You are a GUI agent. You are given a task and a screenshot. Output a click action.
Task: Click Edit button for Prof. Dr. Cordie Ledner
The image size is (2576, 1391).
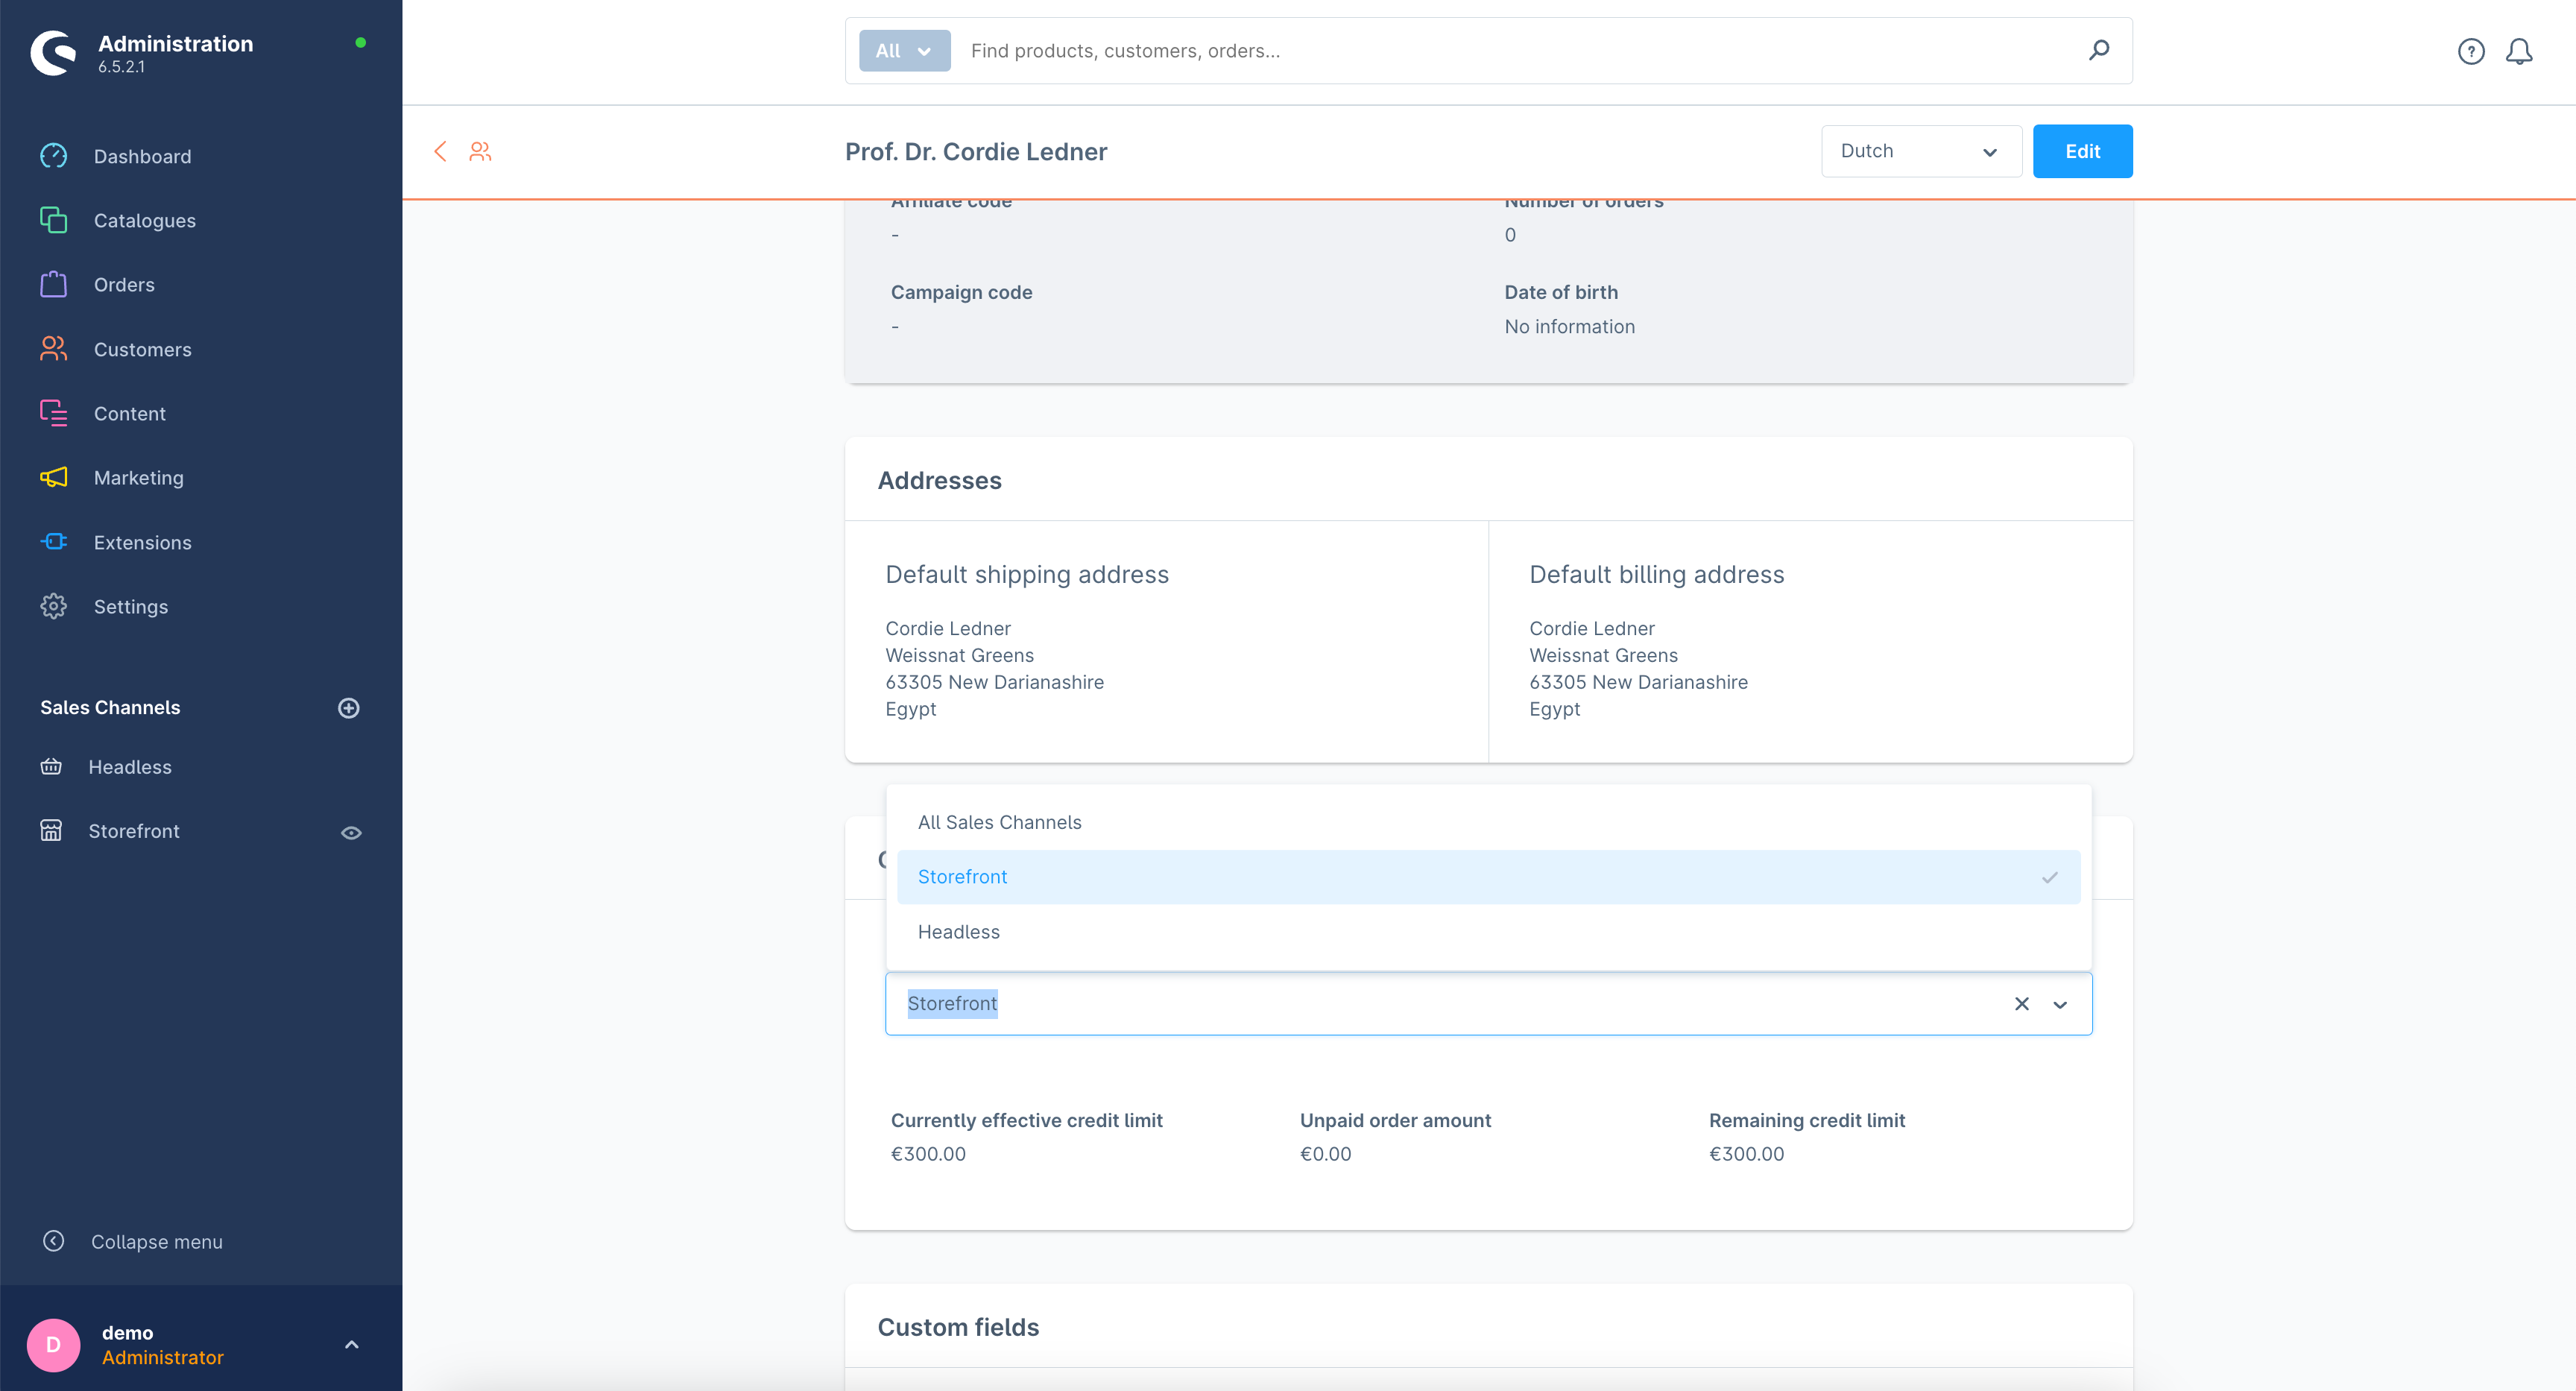(x=2083, y=151)
